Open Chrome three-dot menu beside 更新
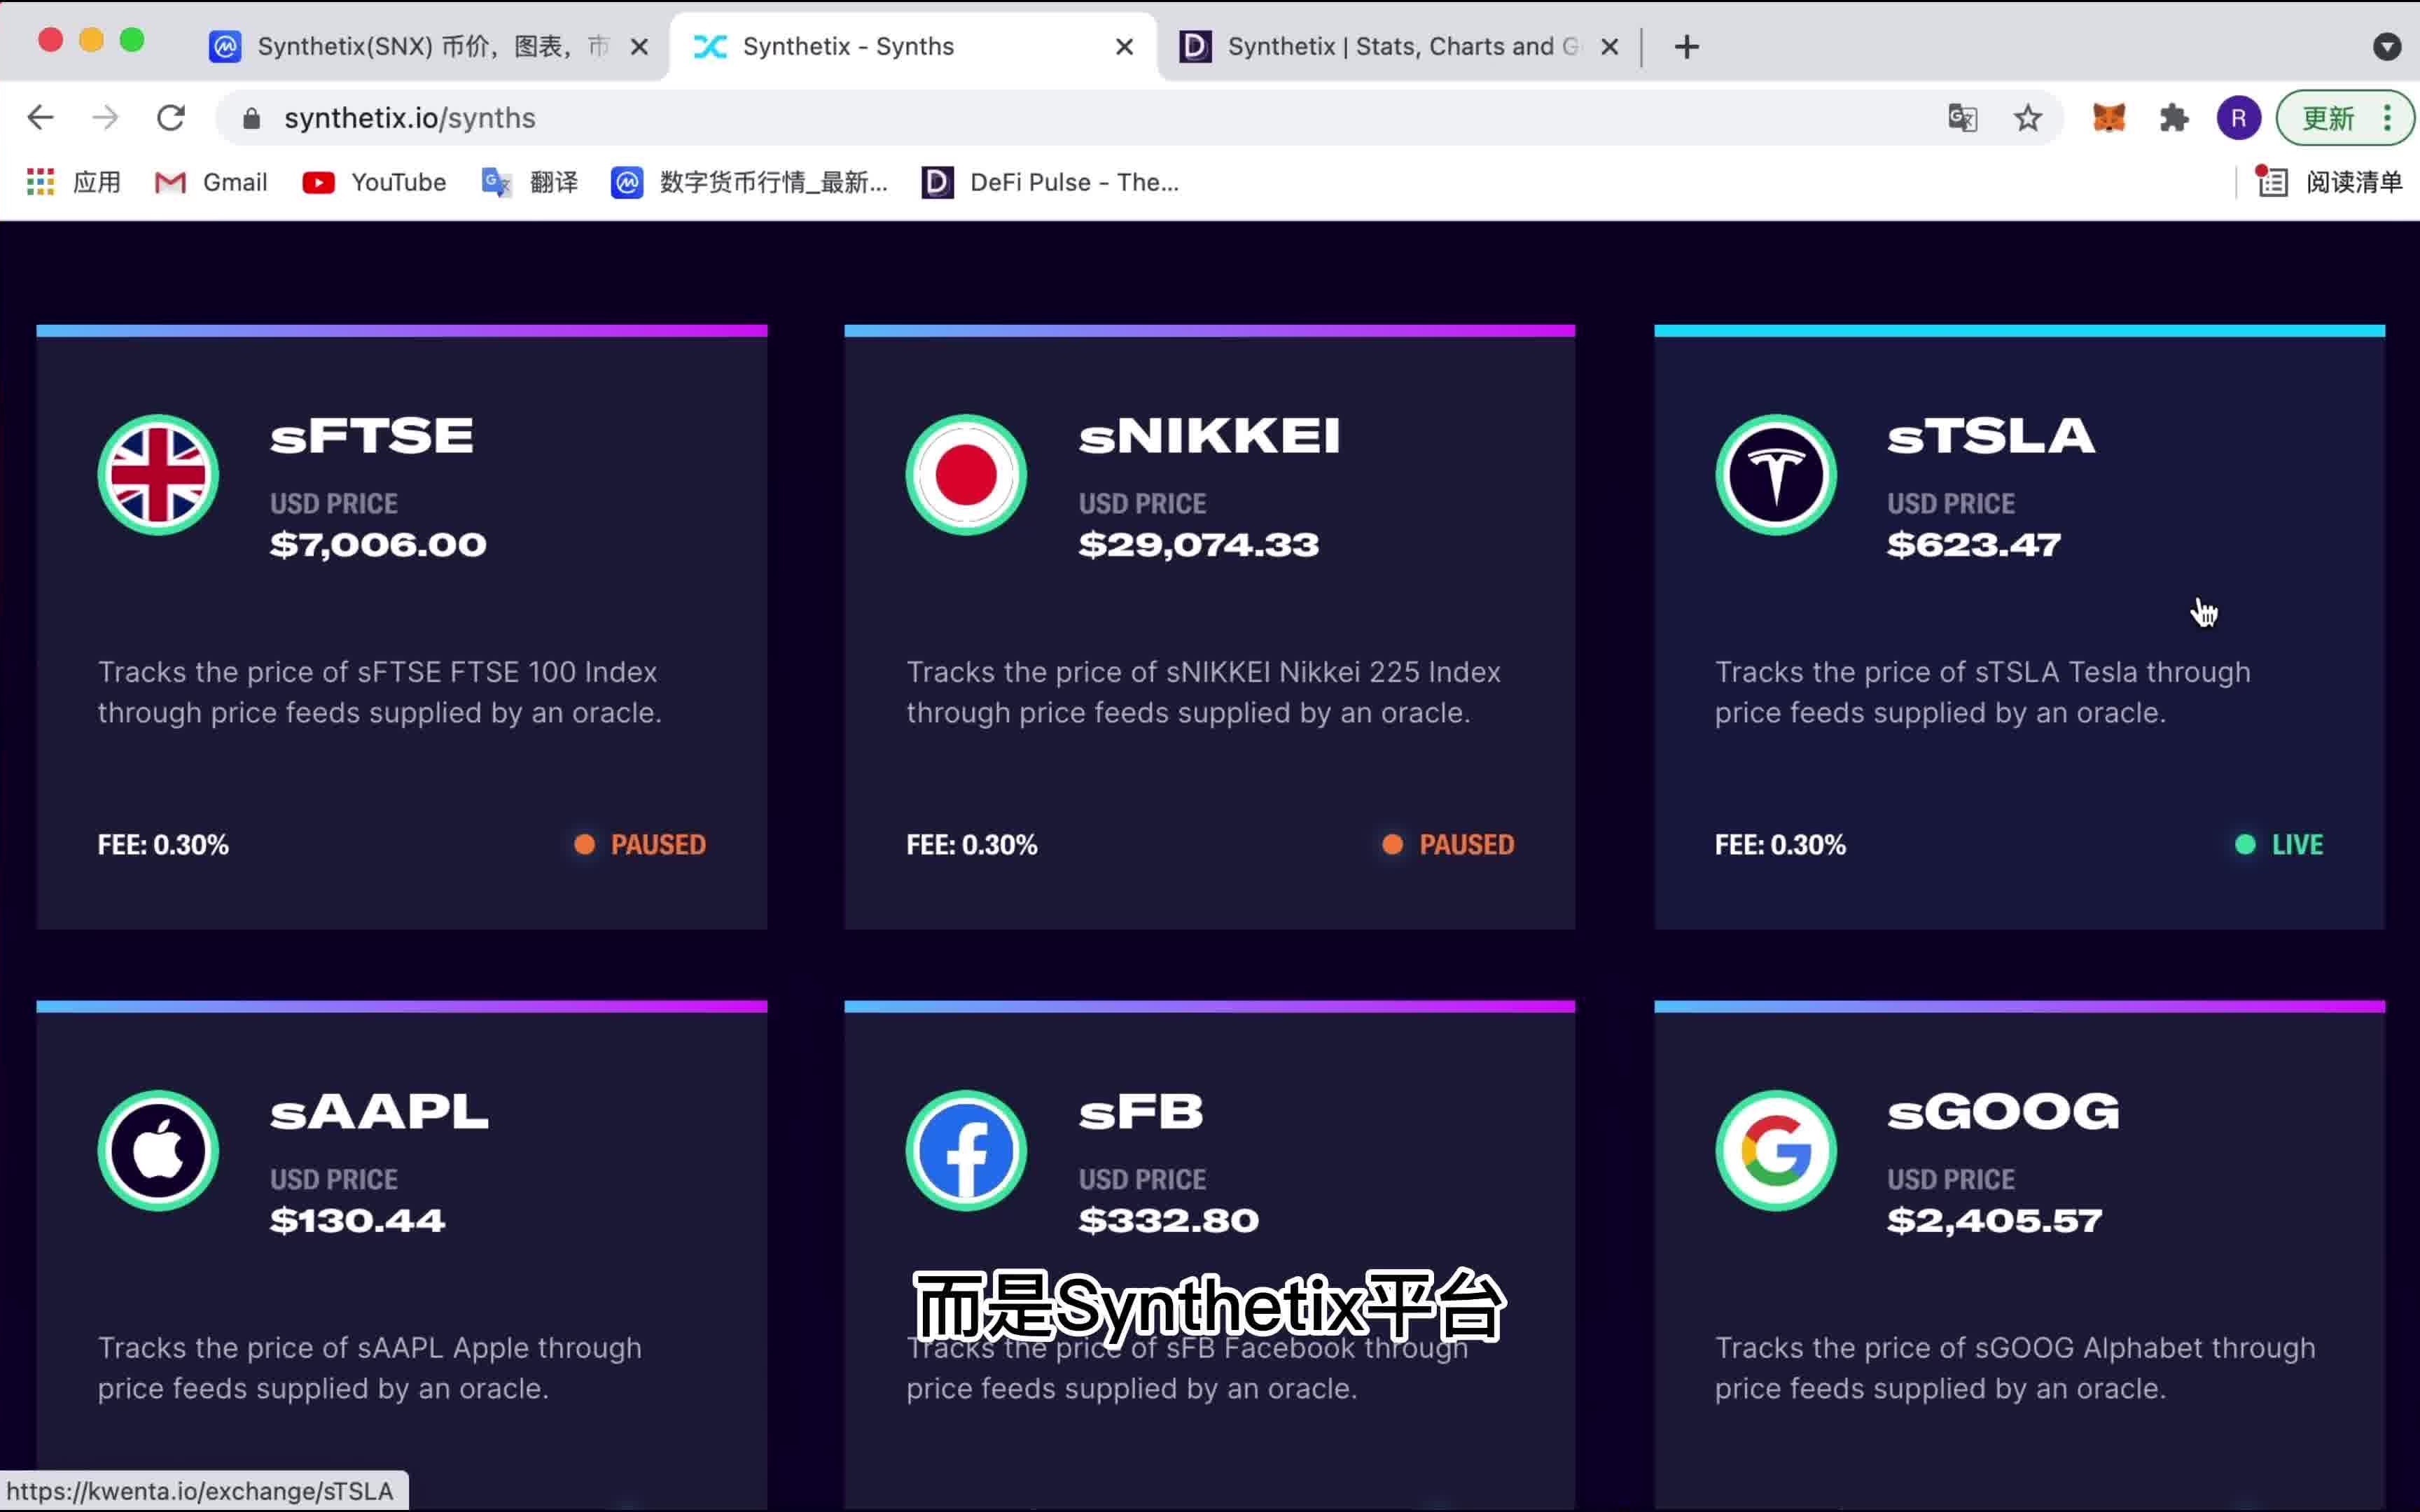The width and height of the screenshot is (2420, 1512). point(2388,118)
